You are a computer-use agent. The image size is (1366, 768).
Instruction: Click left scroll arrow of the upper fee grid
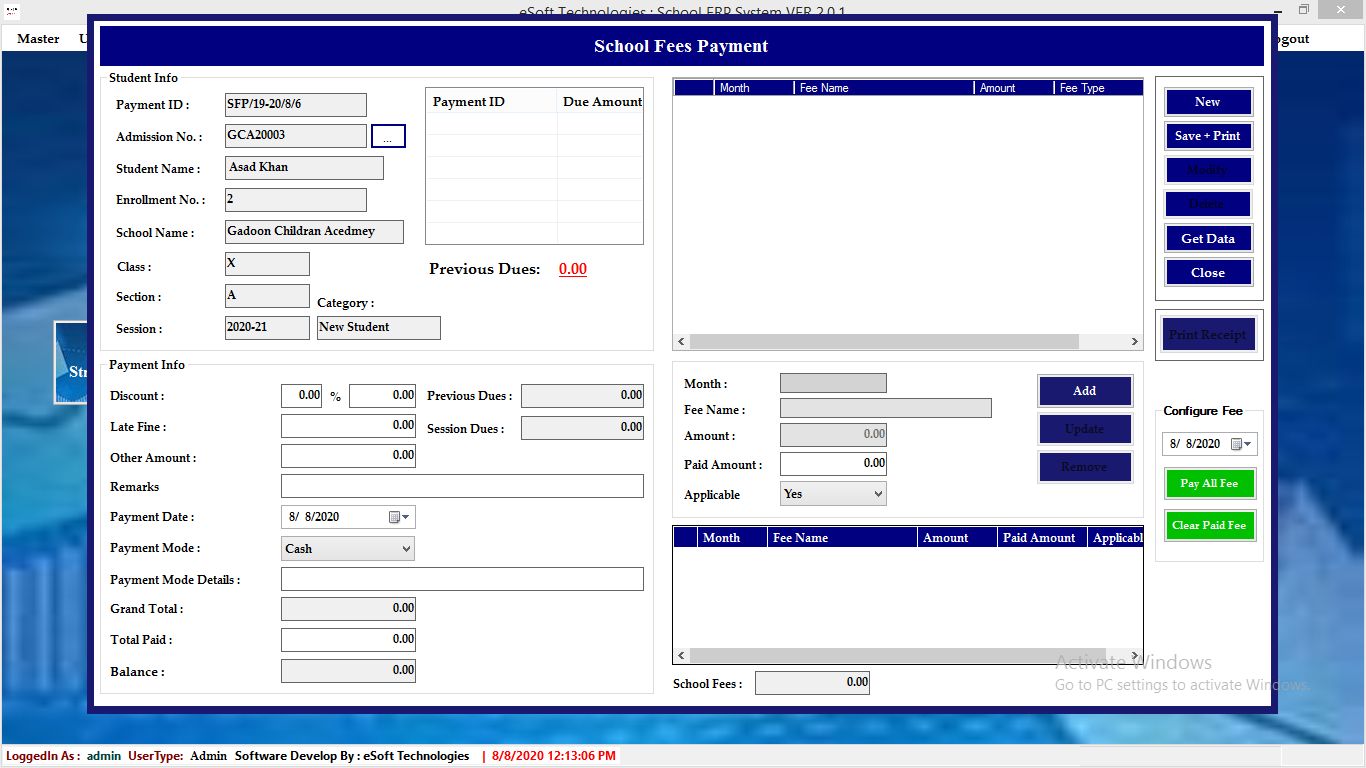point(681,342)
